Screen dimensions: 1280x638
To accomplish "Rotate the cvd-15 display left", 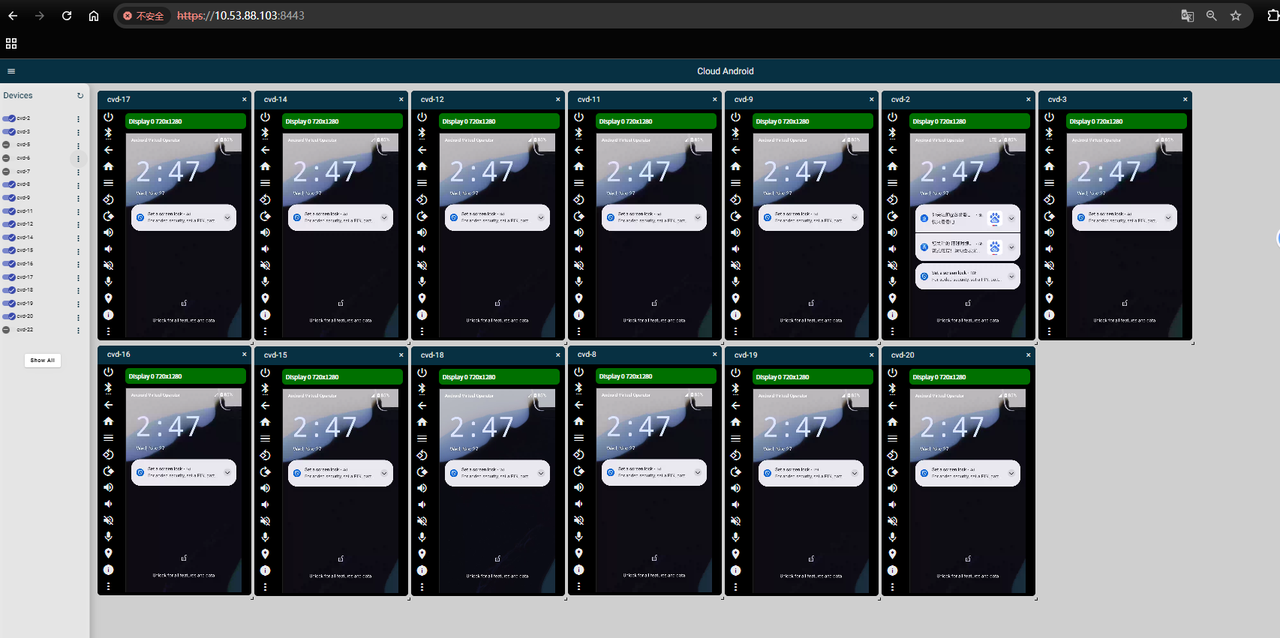I will click(x=265, y=455).
